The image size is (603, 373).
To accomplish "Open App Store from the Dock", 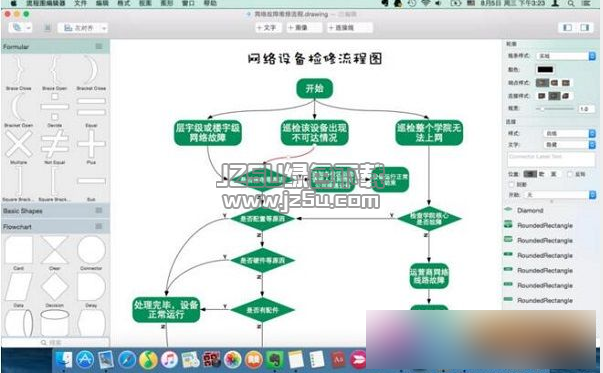I will click(x=85, y=360).
